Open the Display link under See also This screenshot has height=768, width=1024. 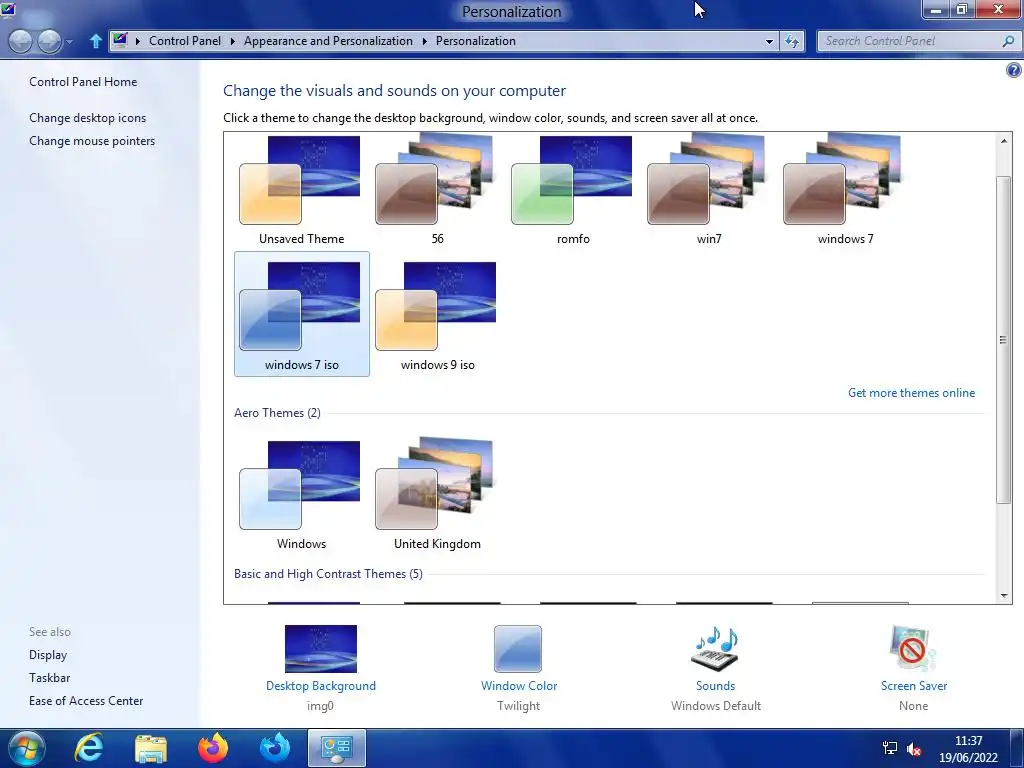click(48, 654)
